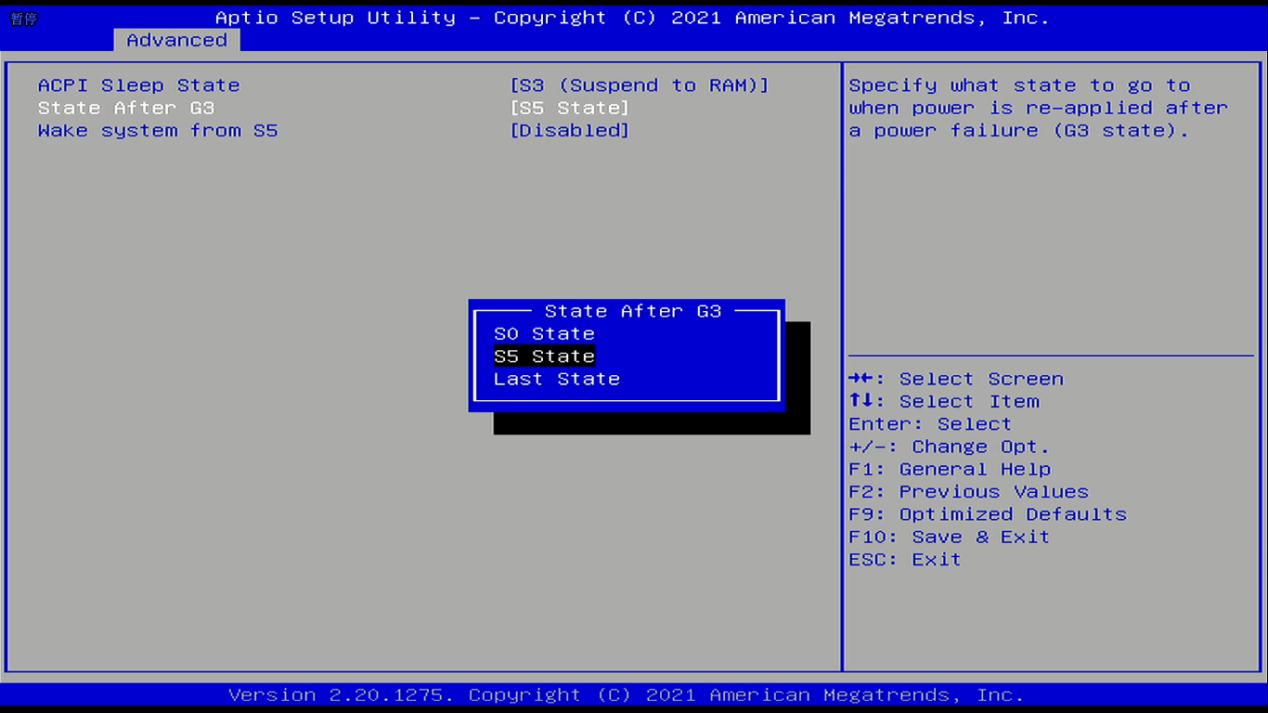Select Wake system from S5 label
This screenshot has height=713, width=1268.
pos(157,131)
